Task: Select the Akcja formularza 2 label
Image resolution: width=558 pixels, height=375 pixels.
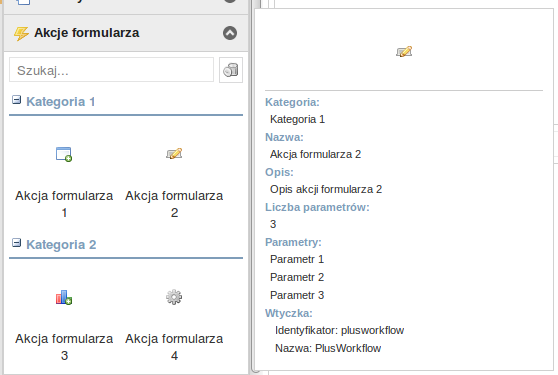Action: coord(174,204)
